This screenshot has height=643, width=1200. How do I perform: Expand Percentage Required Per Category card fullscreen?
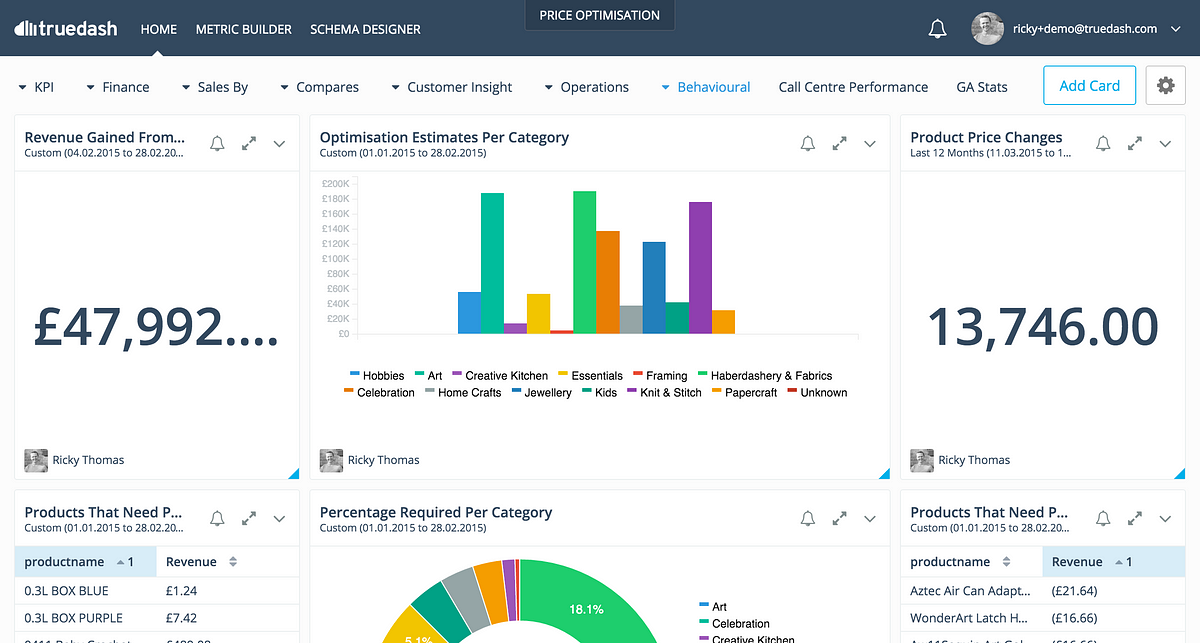[x=840, y=519]
